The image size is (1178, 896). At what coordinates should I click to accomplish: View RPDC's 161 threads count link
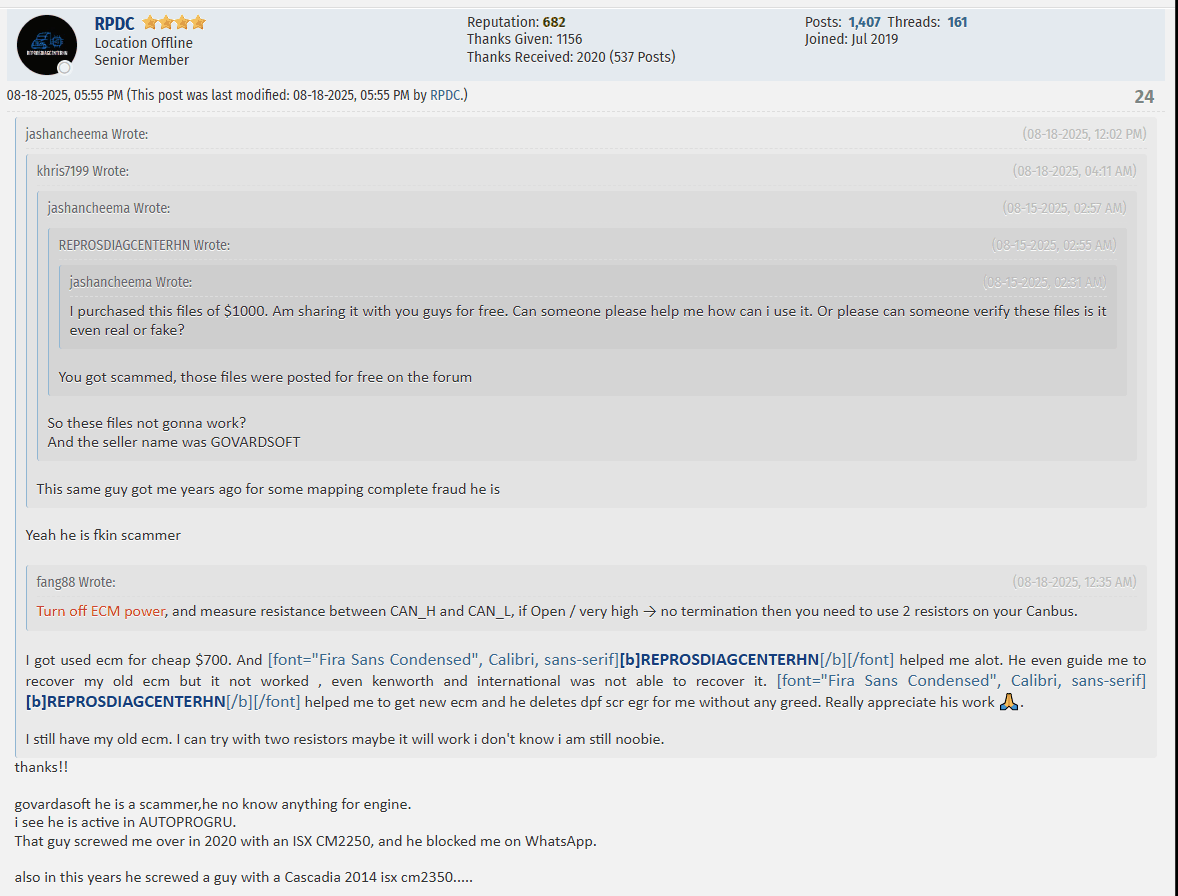(957, 22)
